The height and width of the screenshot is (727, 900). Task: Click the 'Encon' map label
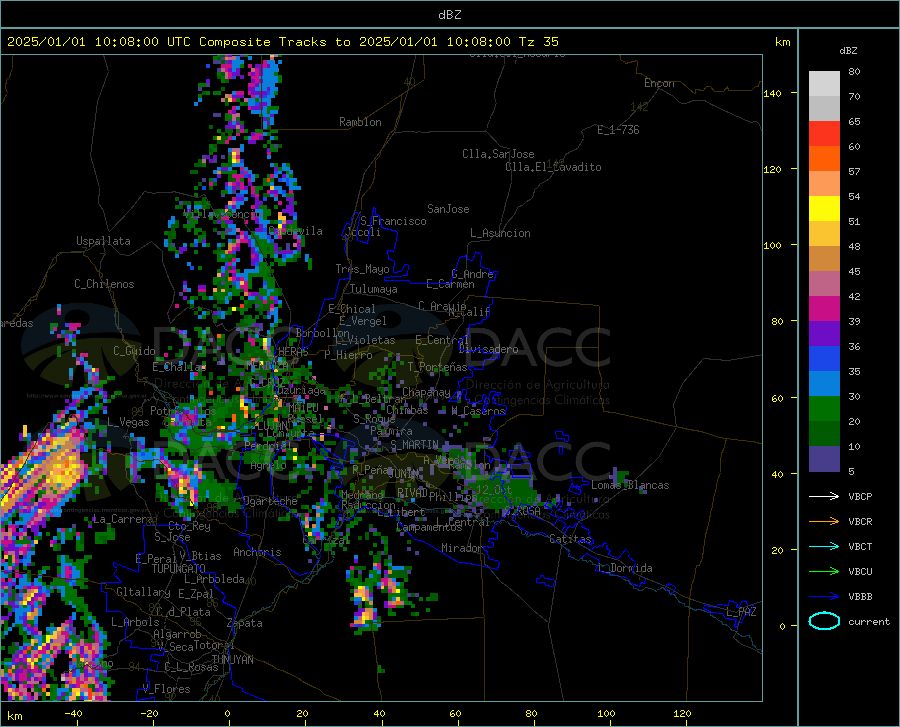pyautogui.click(x=659, y=83)
